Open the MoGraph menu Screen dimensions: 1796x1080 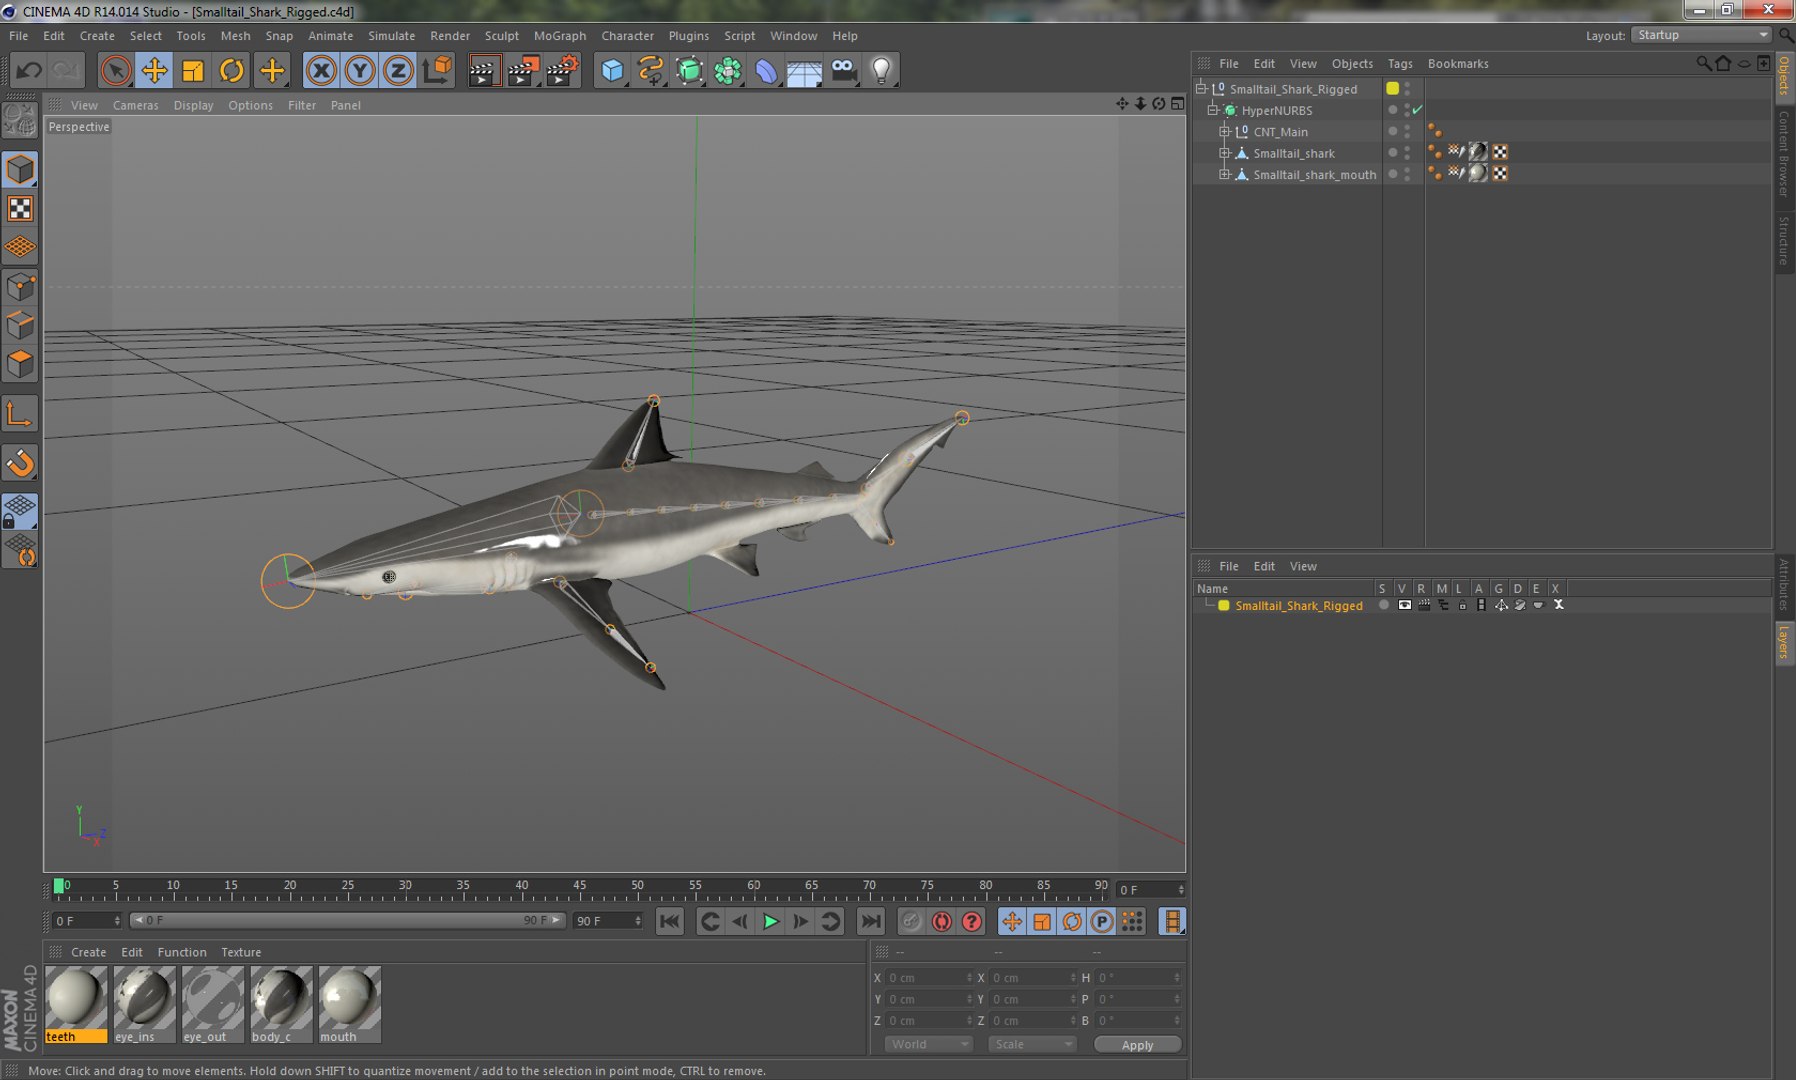(560, 35)
